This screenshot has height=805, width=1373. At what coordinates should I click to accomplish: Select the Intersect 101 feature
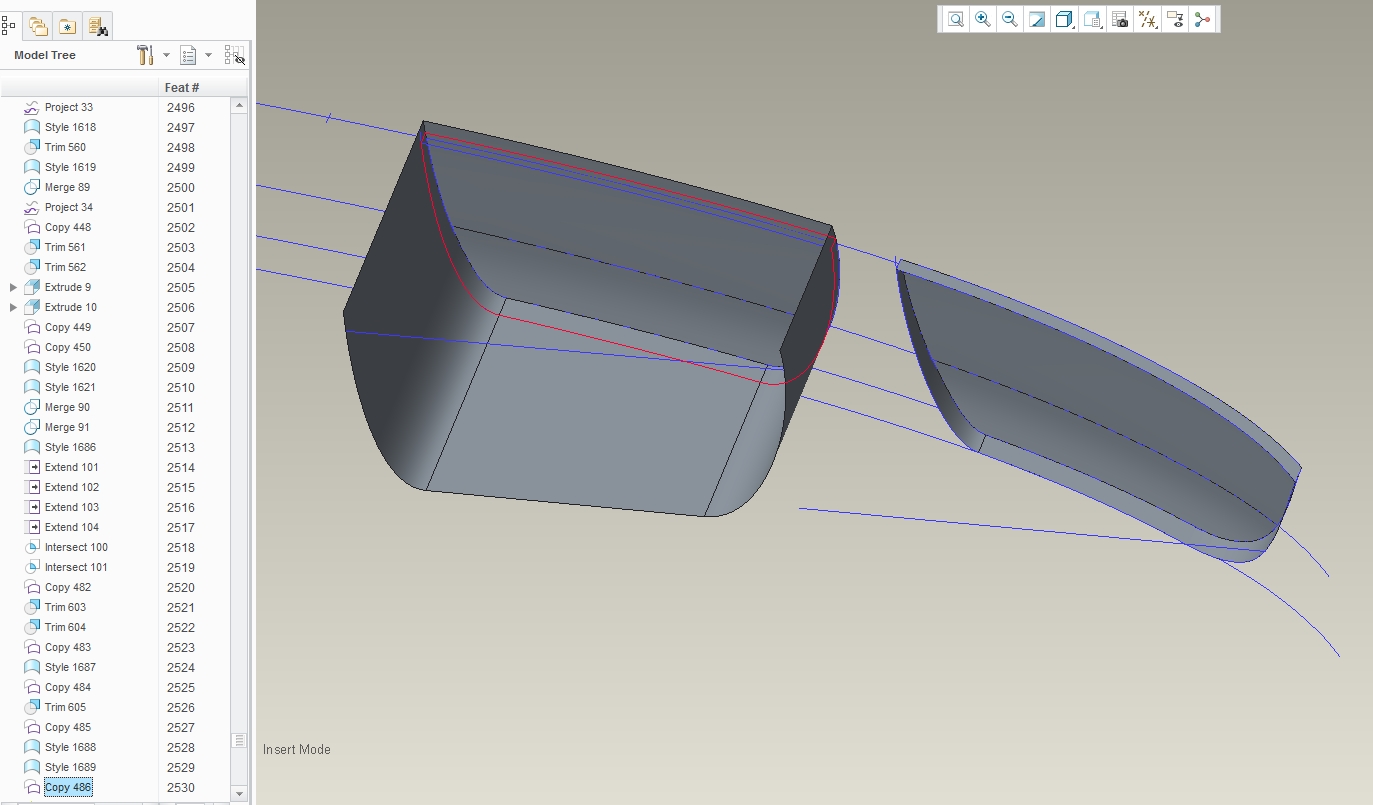pyautogui.click(x=76, y=567)
